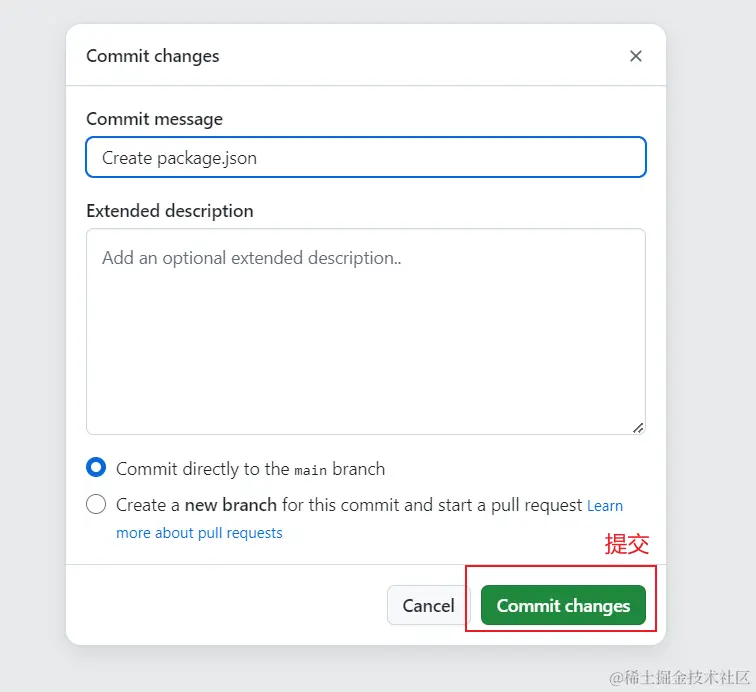
Task: Click the monospace 'main' branch name
Action: 310,469
